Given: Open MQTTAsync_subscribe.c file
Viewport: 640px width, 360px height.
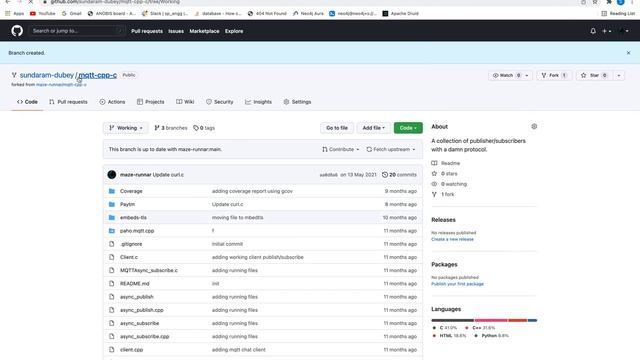Looking at the screenshot, I should [x=149, y=270].
